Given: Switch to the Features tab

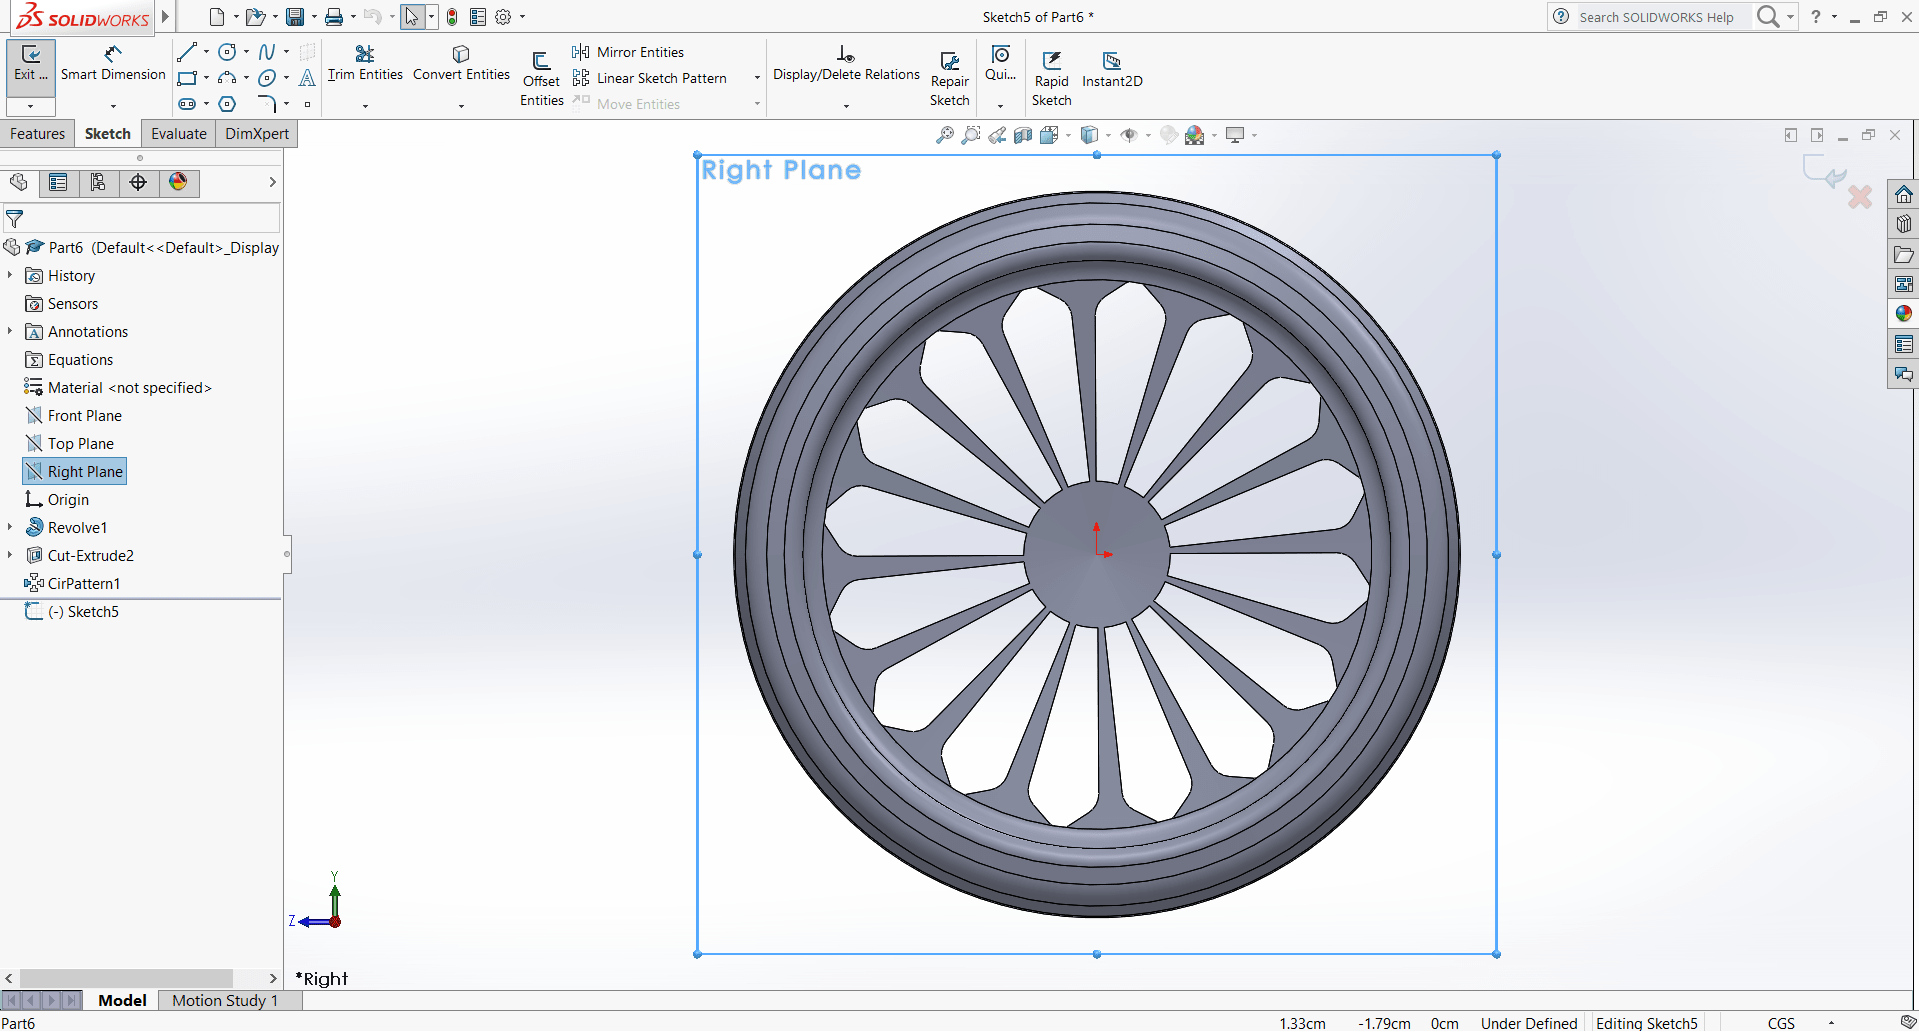Looking at the screenshot, I should point(38,134).
